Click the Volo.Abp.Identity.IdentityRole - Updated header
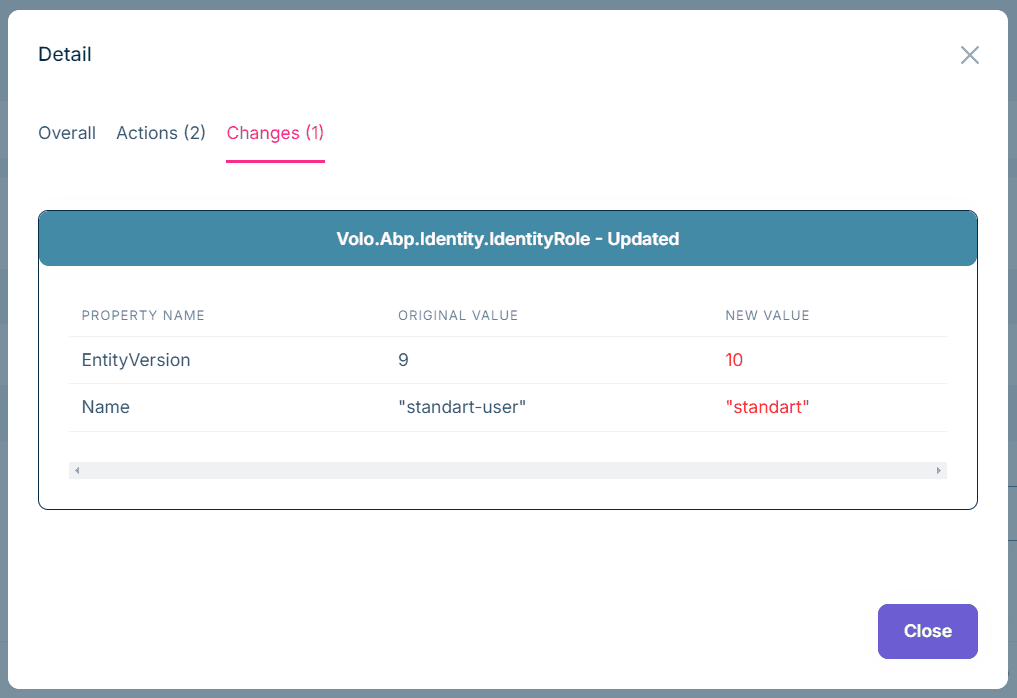This screenshot has width=1017, height=698. [508, 238]
